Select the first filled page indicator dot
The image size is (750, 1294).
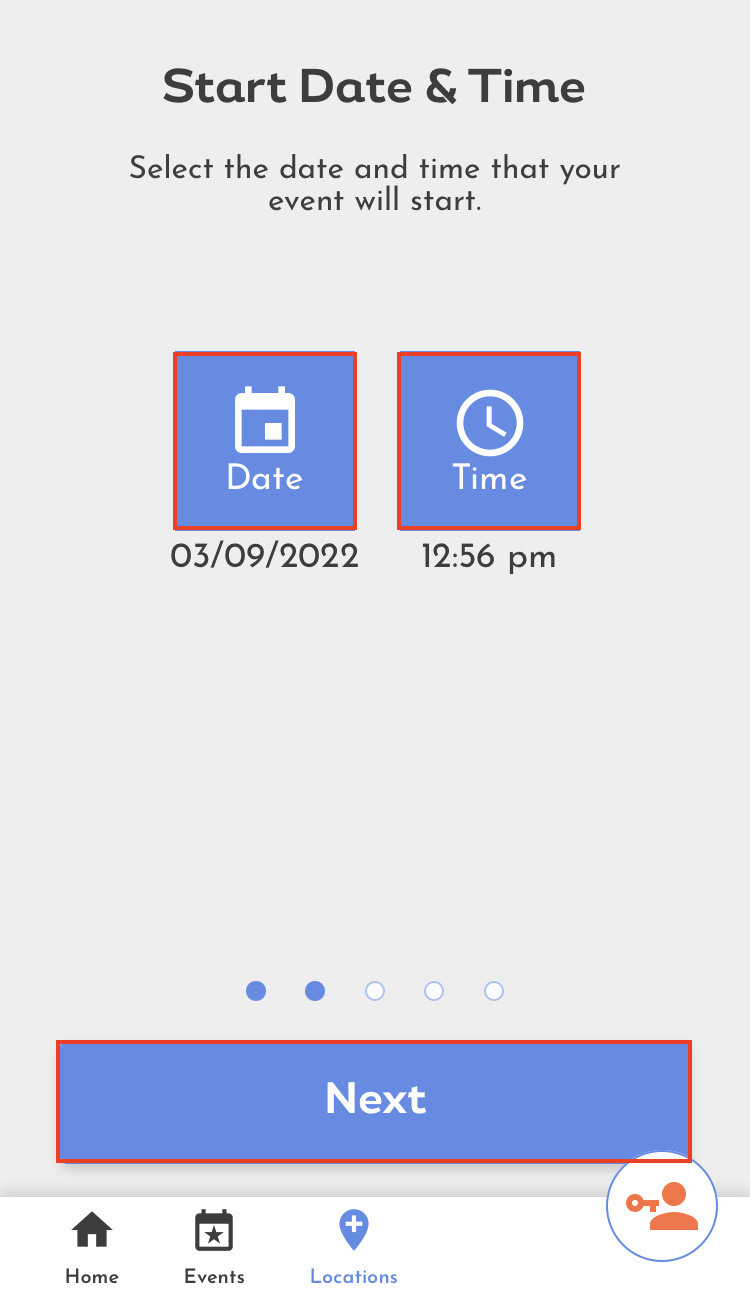pos(256,991)
